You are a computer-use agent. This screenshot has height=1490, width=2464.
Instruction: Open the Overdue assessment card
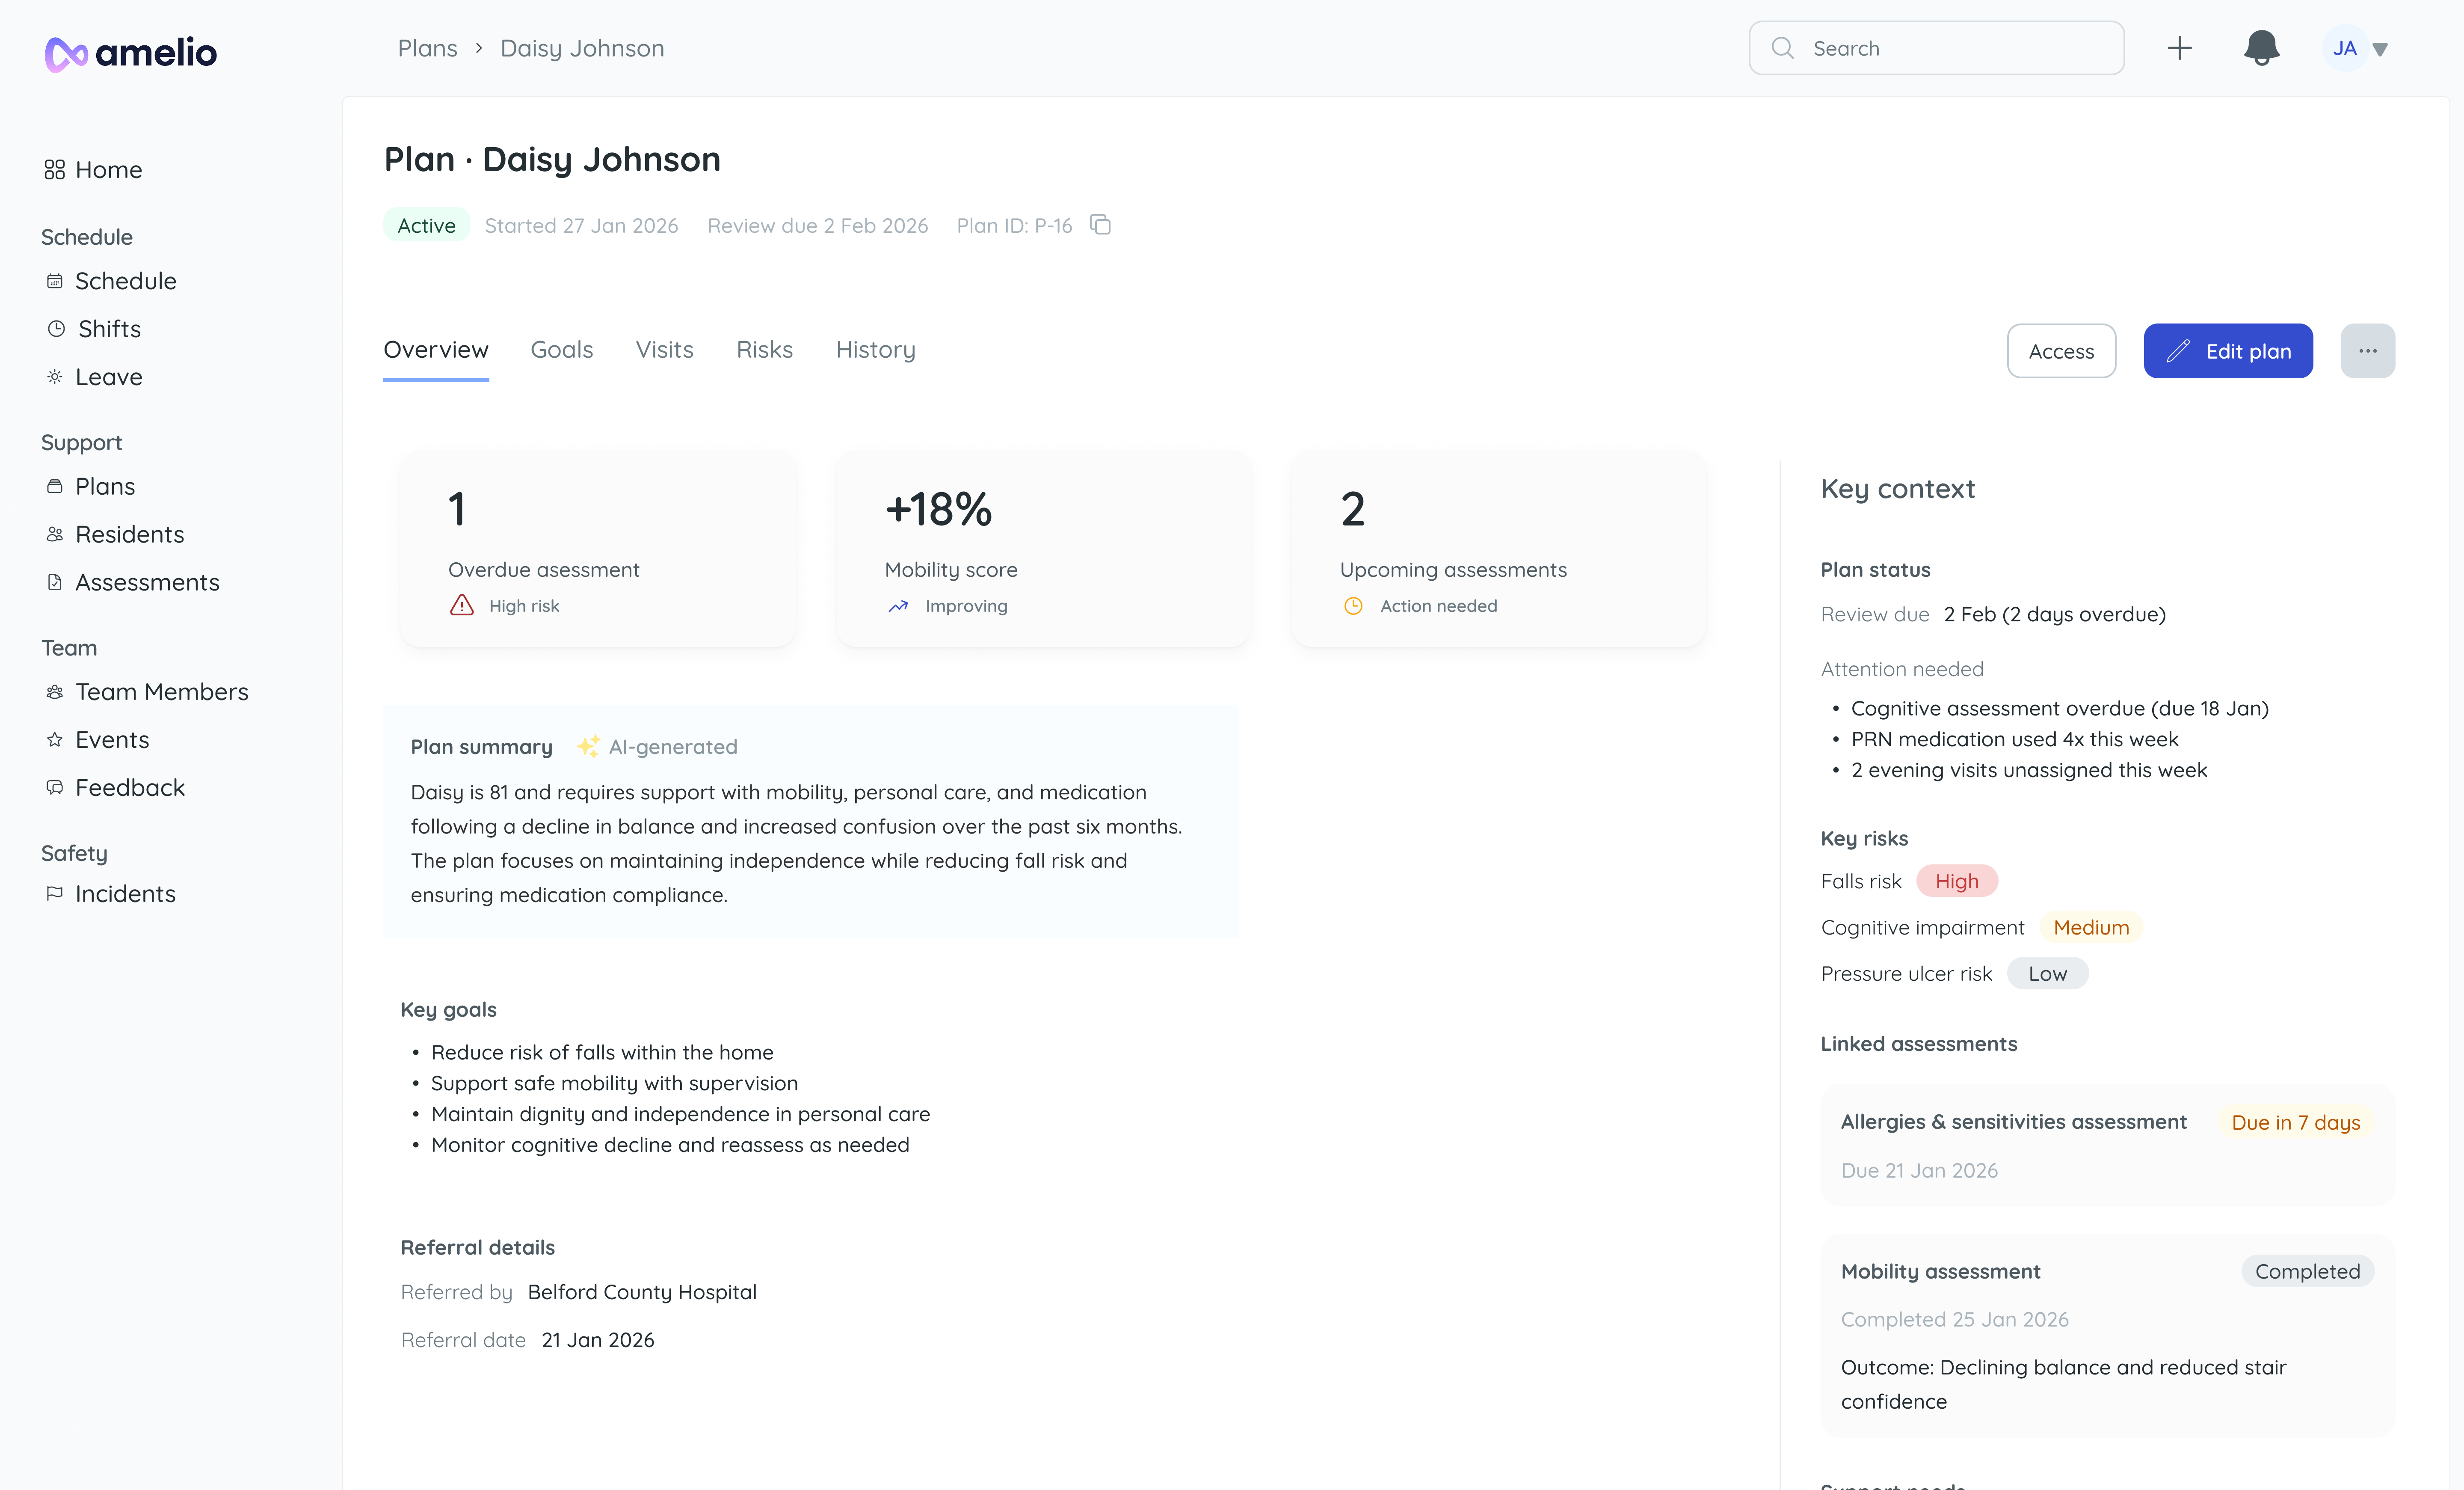click(598, 549)
